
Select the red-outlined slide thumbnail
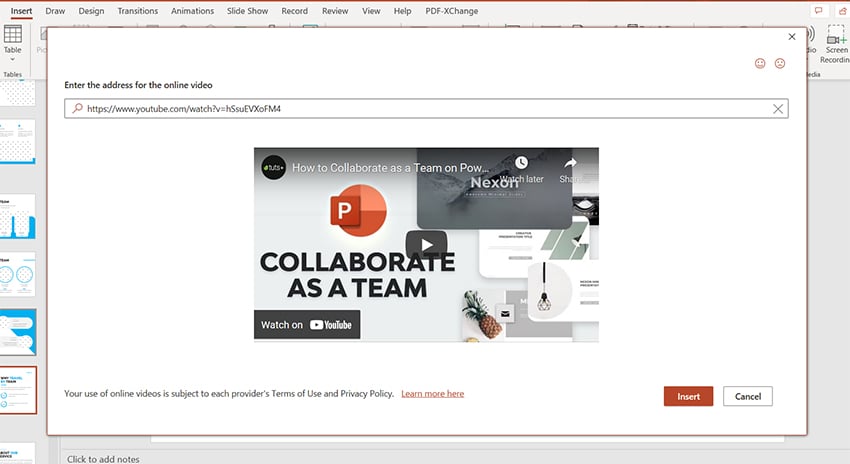coord(18,390)
